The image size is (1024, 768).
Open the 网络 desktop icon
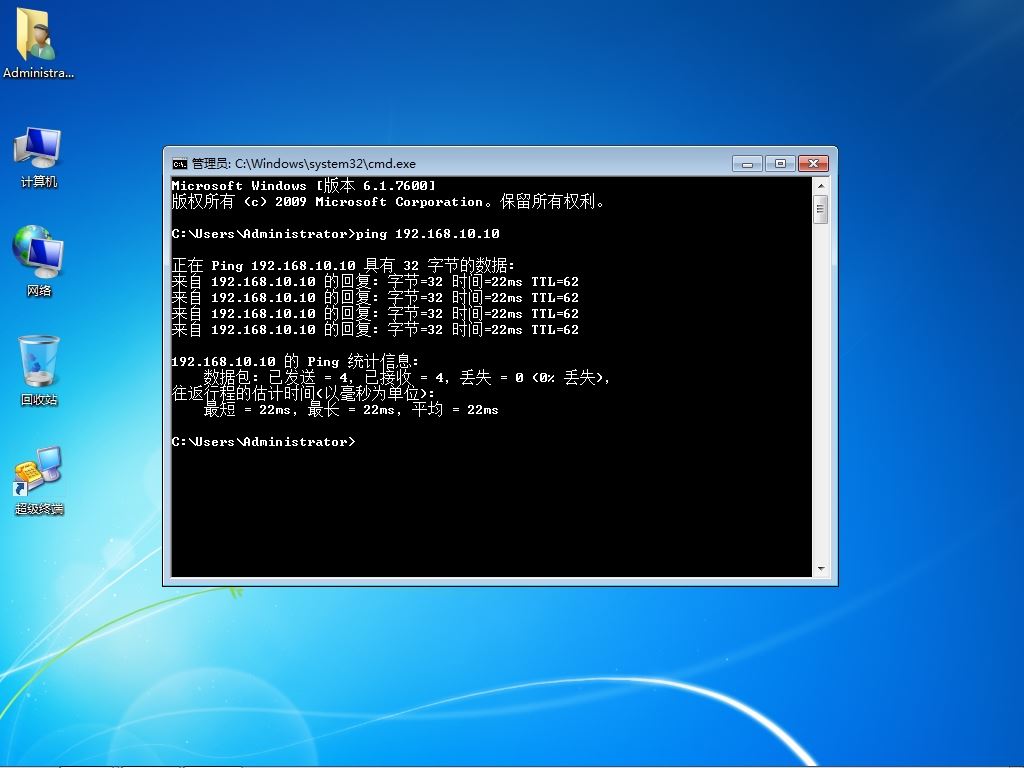pyautogui.click(x=39, y=261)
